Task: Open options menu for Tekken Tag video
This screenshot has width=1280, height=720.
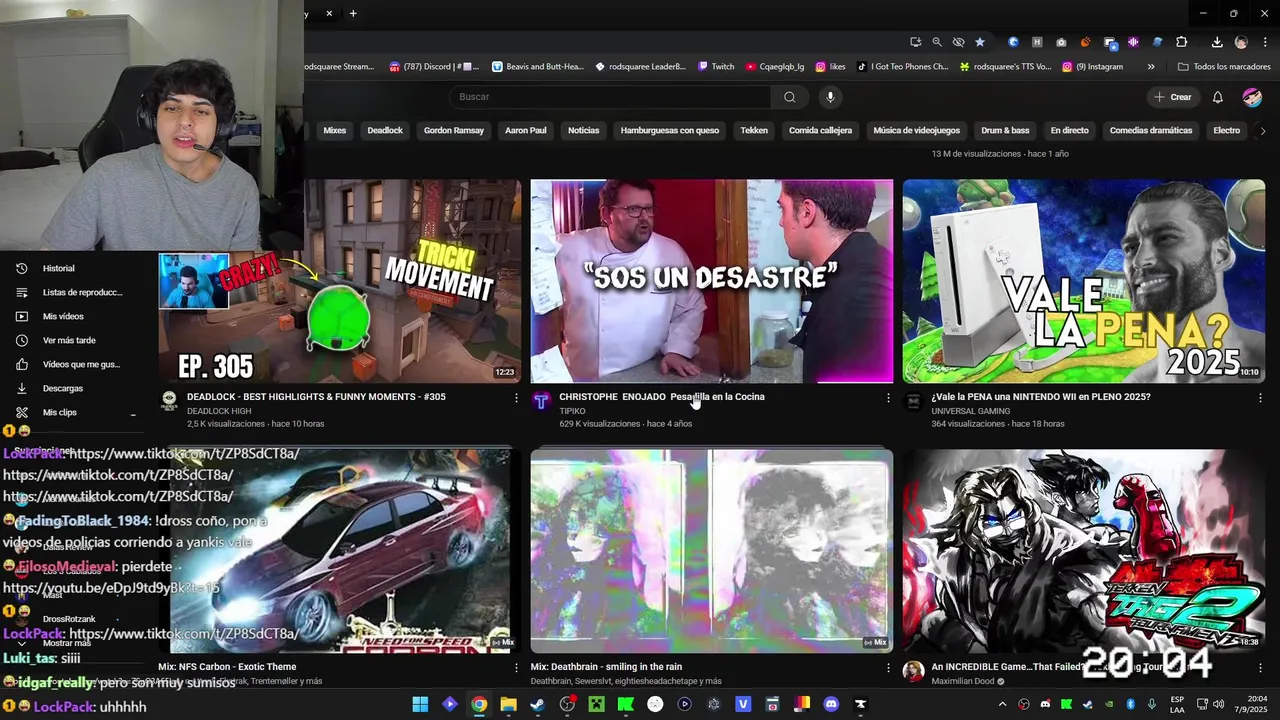Action: pyautogui.click(x=1260, y=668)
